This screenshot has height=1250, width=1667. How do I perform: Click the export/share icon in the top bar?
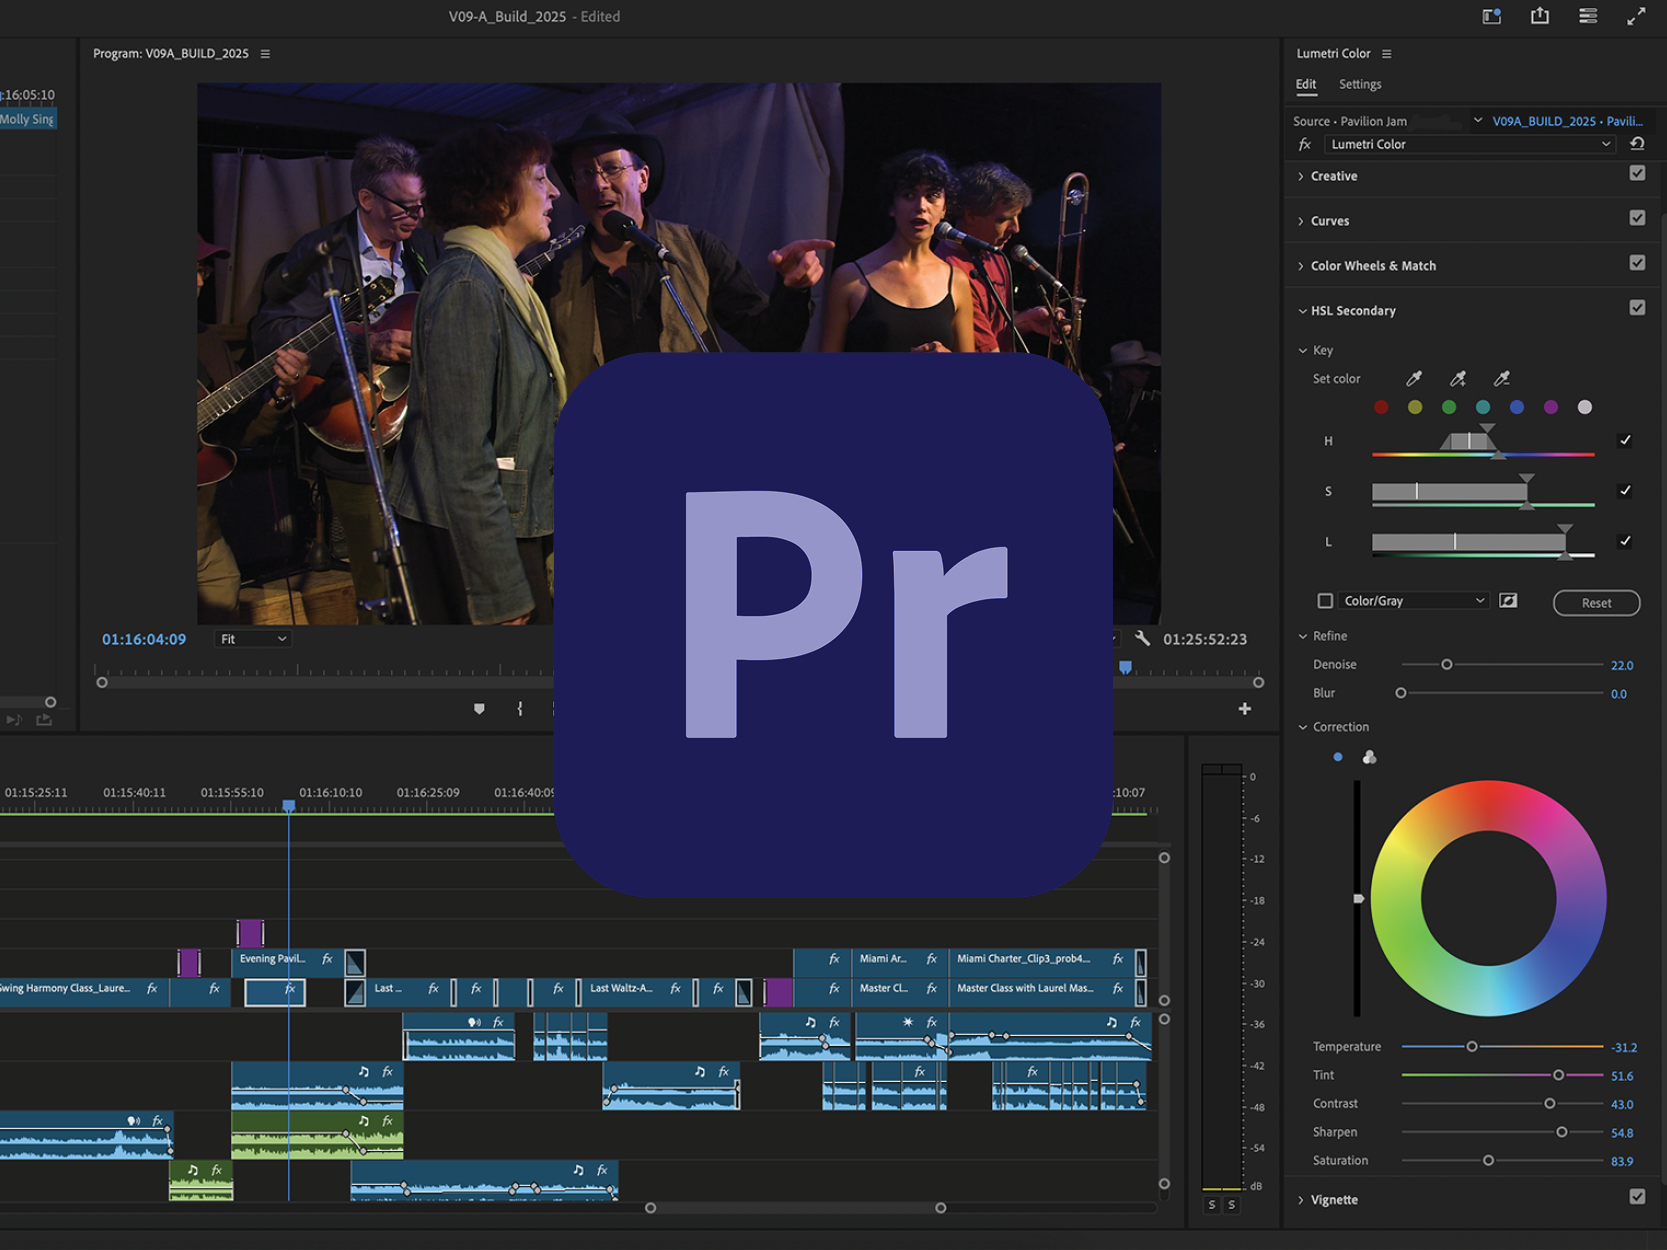(1540, 16)
